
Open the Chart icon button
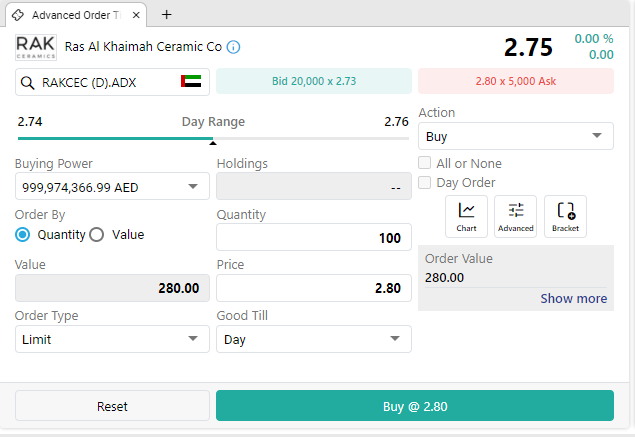click(466, 216)
